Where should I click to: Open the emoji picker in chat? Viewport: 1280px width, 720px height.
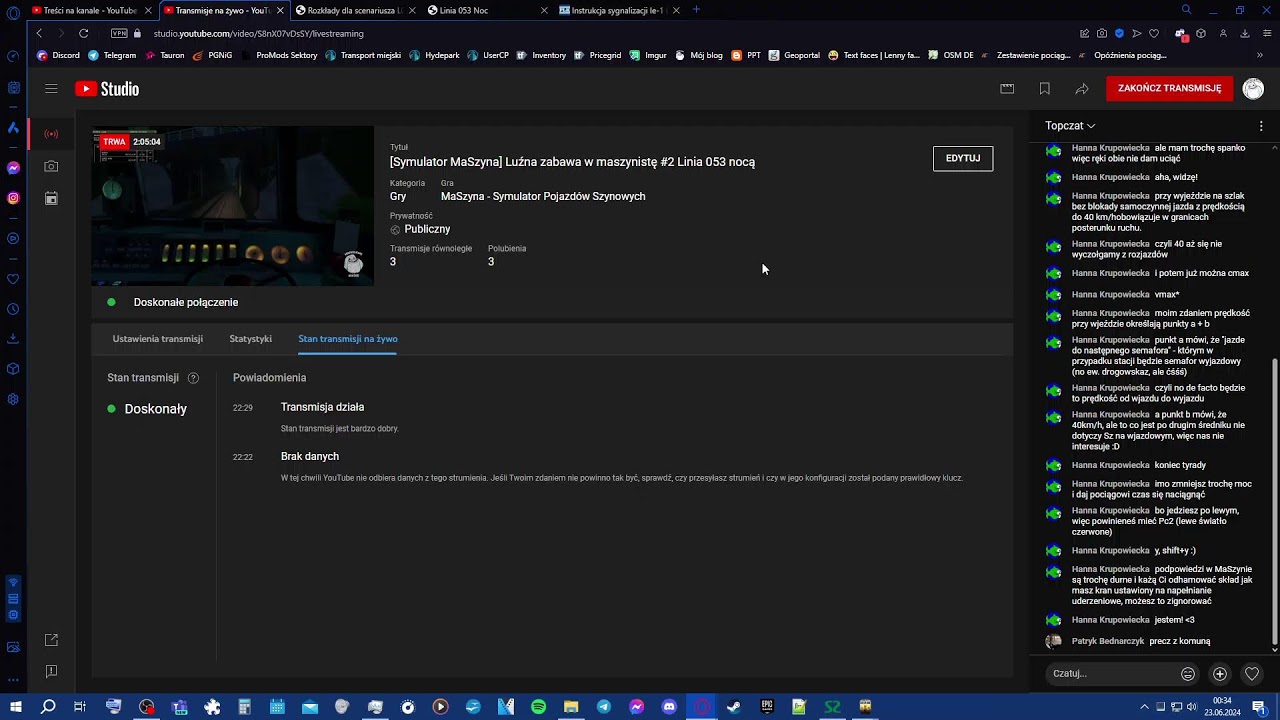click(1188, 674)
